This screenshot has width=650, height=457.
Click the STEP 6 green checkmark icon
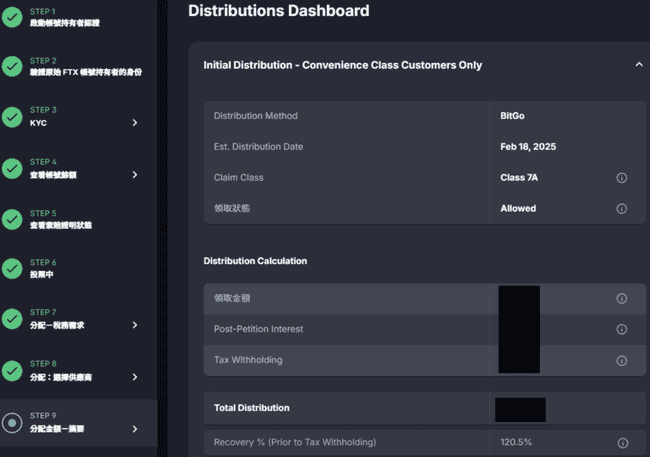[x=12, y=269]
